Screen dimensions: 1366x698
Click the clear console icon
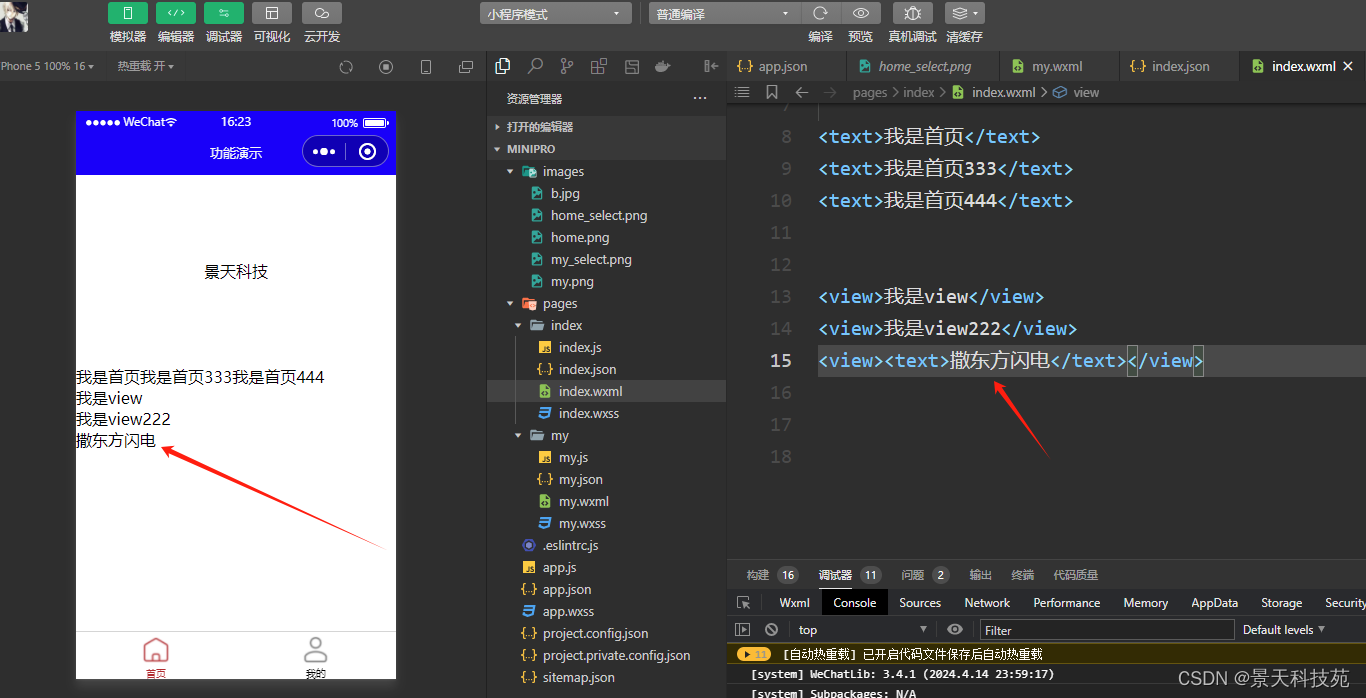pos(771,629)
